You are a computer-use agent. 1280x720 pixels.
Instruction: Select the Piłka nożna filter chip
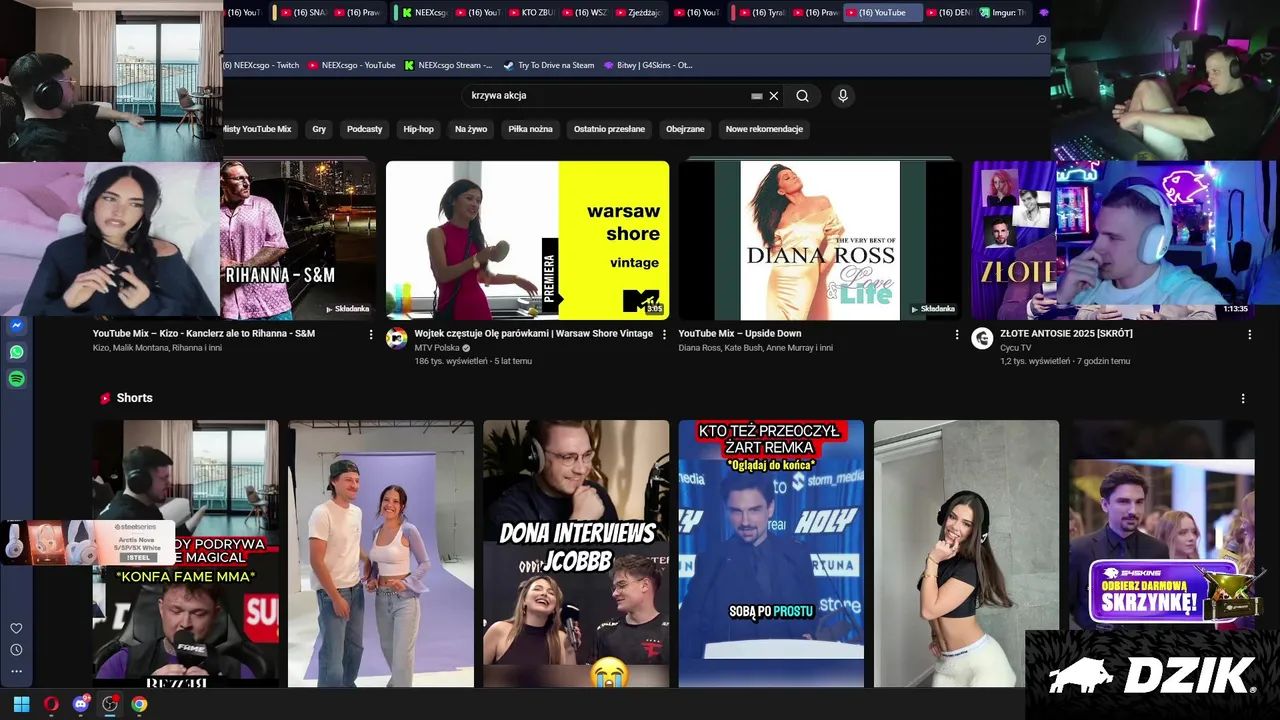coord(530,129)
